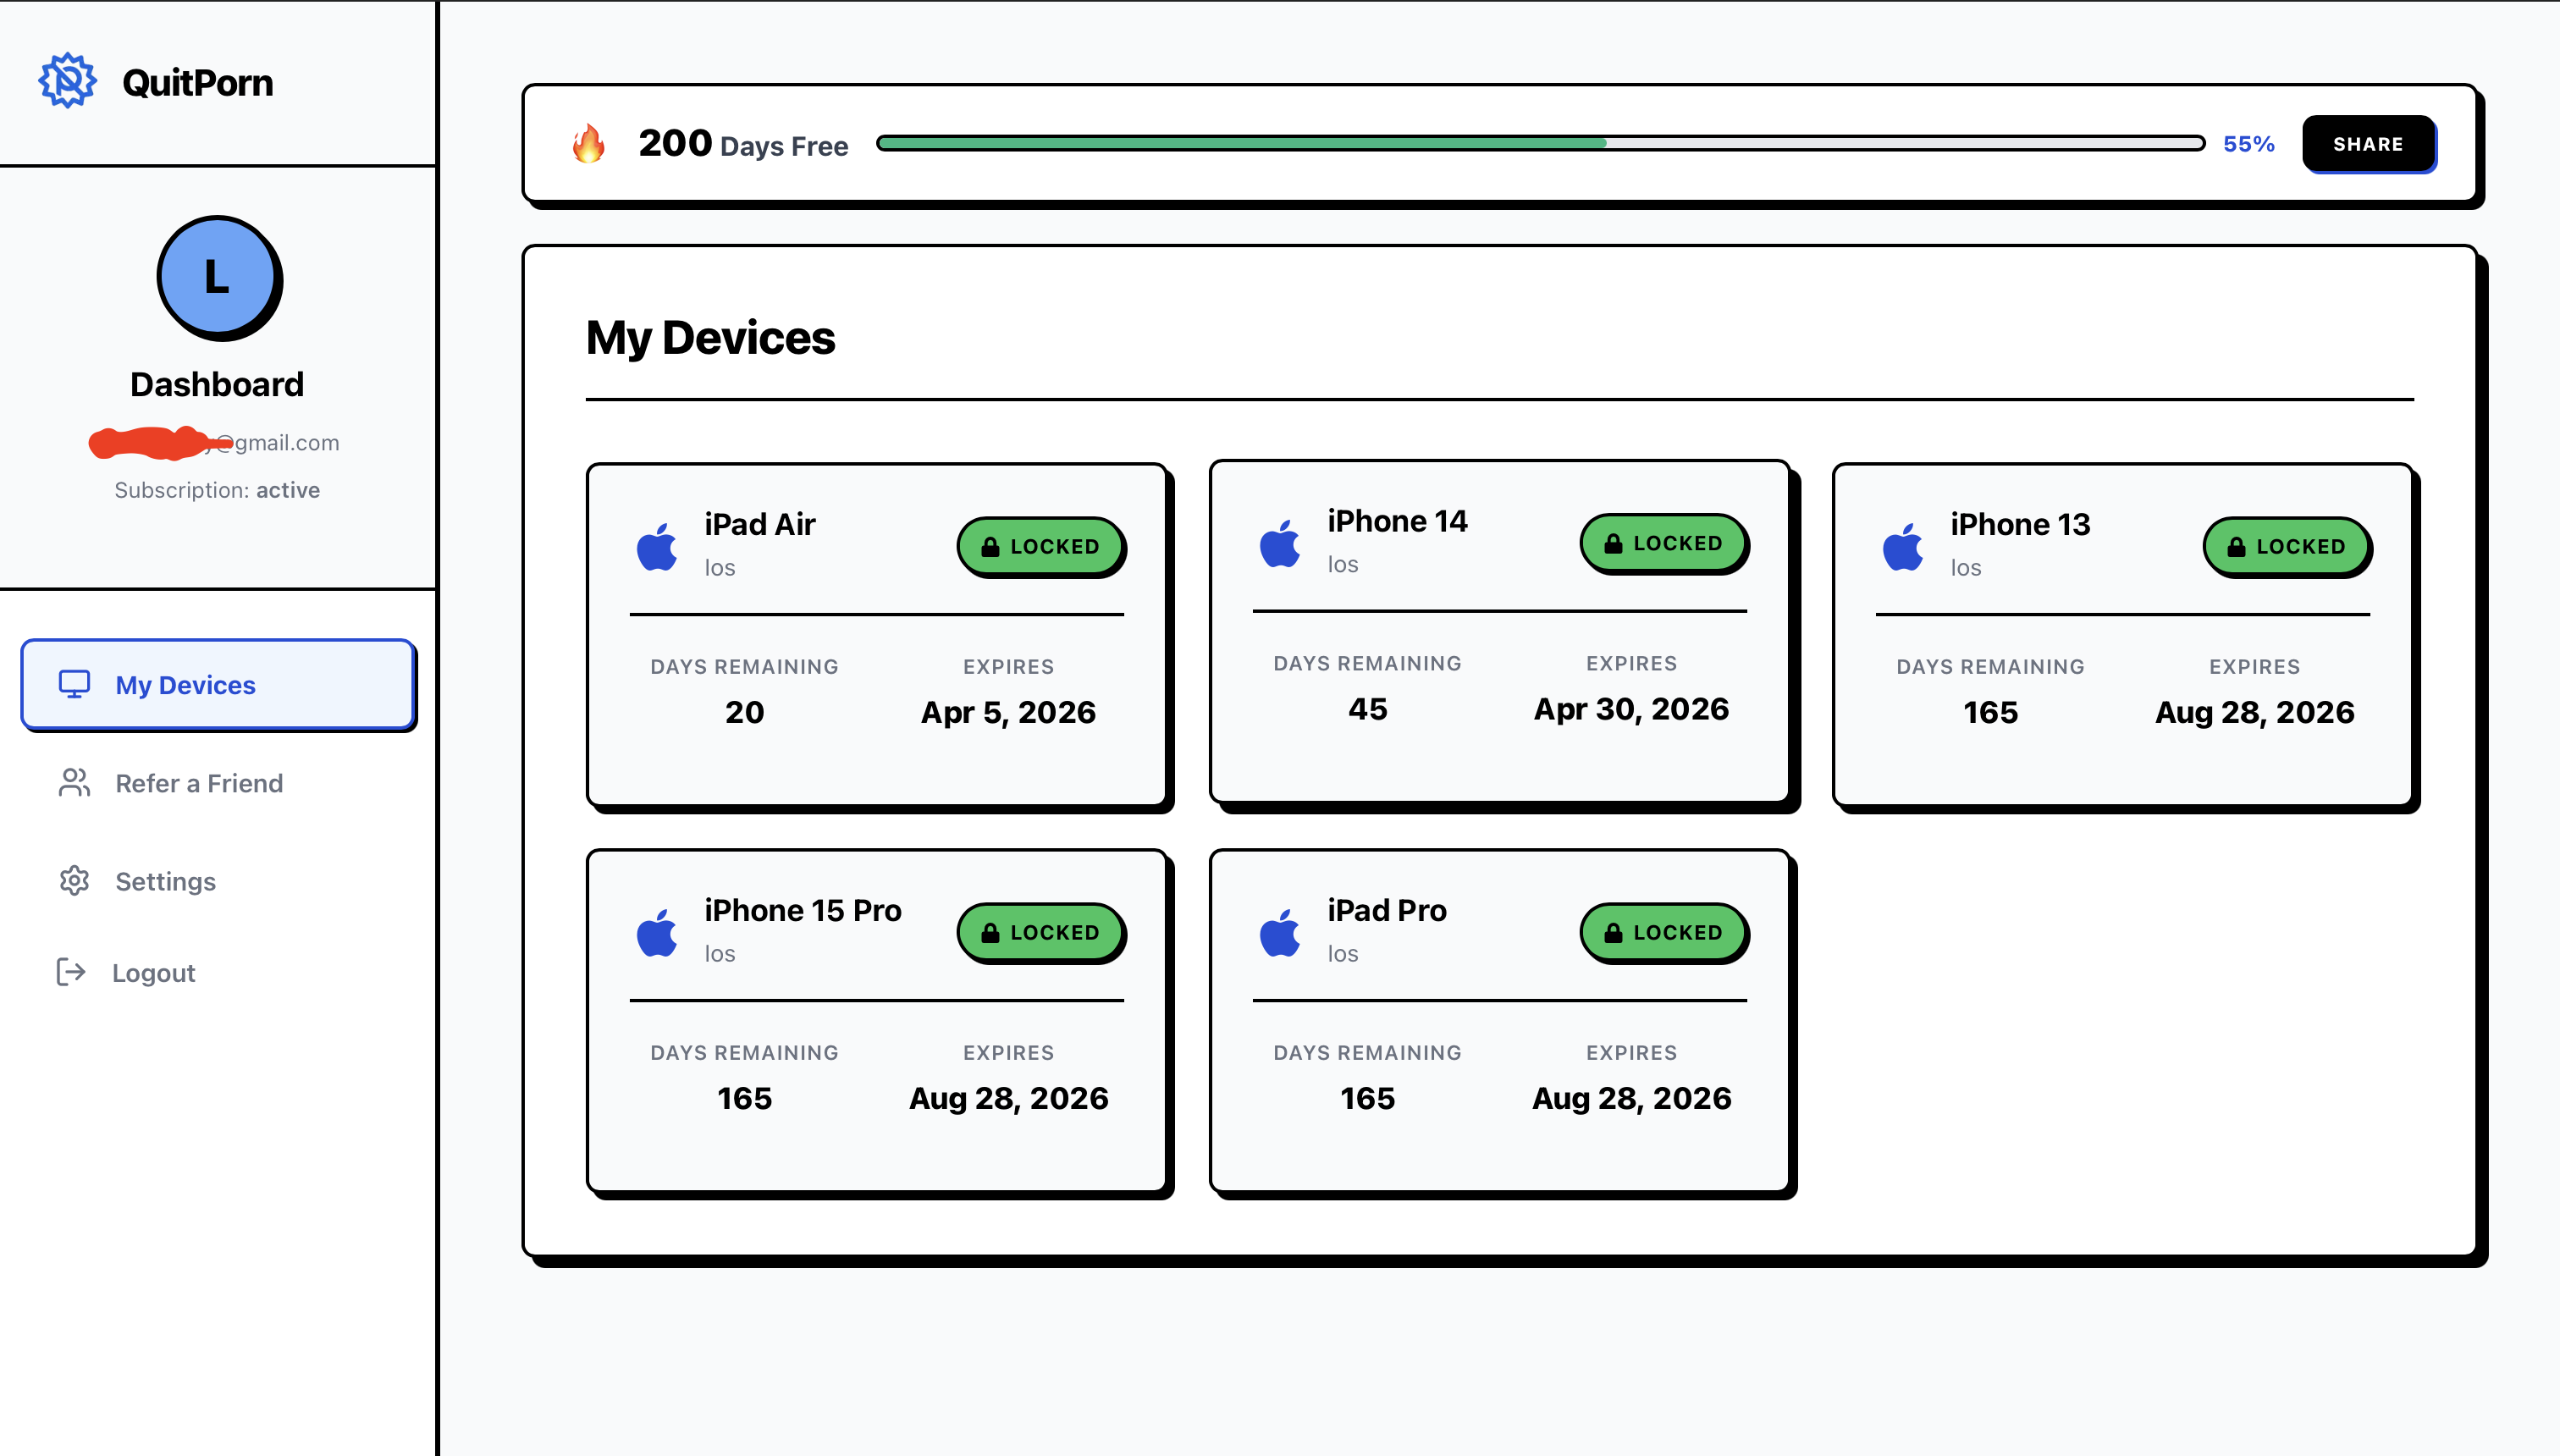Click the iPhone 13 device name

click(2019, 524)
